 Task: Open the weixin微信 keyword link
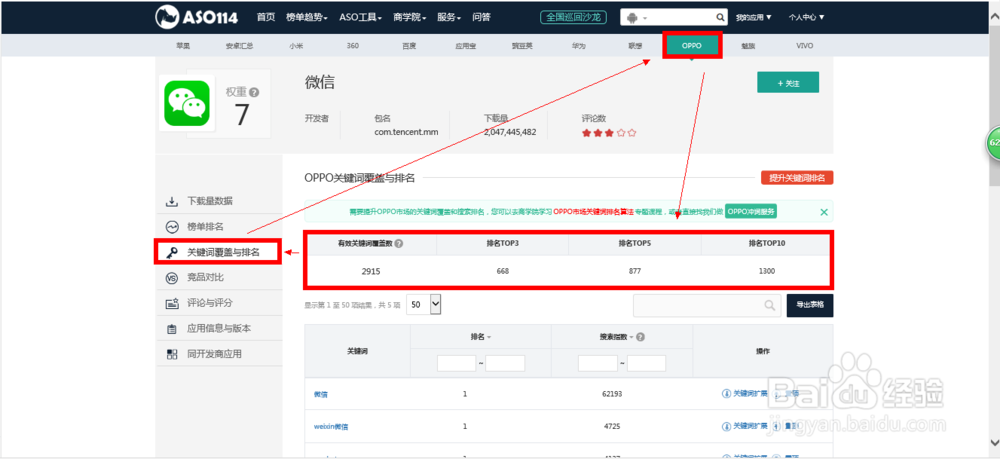[331, 426]
